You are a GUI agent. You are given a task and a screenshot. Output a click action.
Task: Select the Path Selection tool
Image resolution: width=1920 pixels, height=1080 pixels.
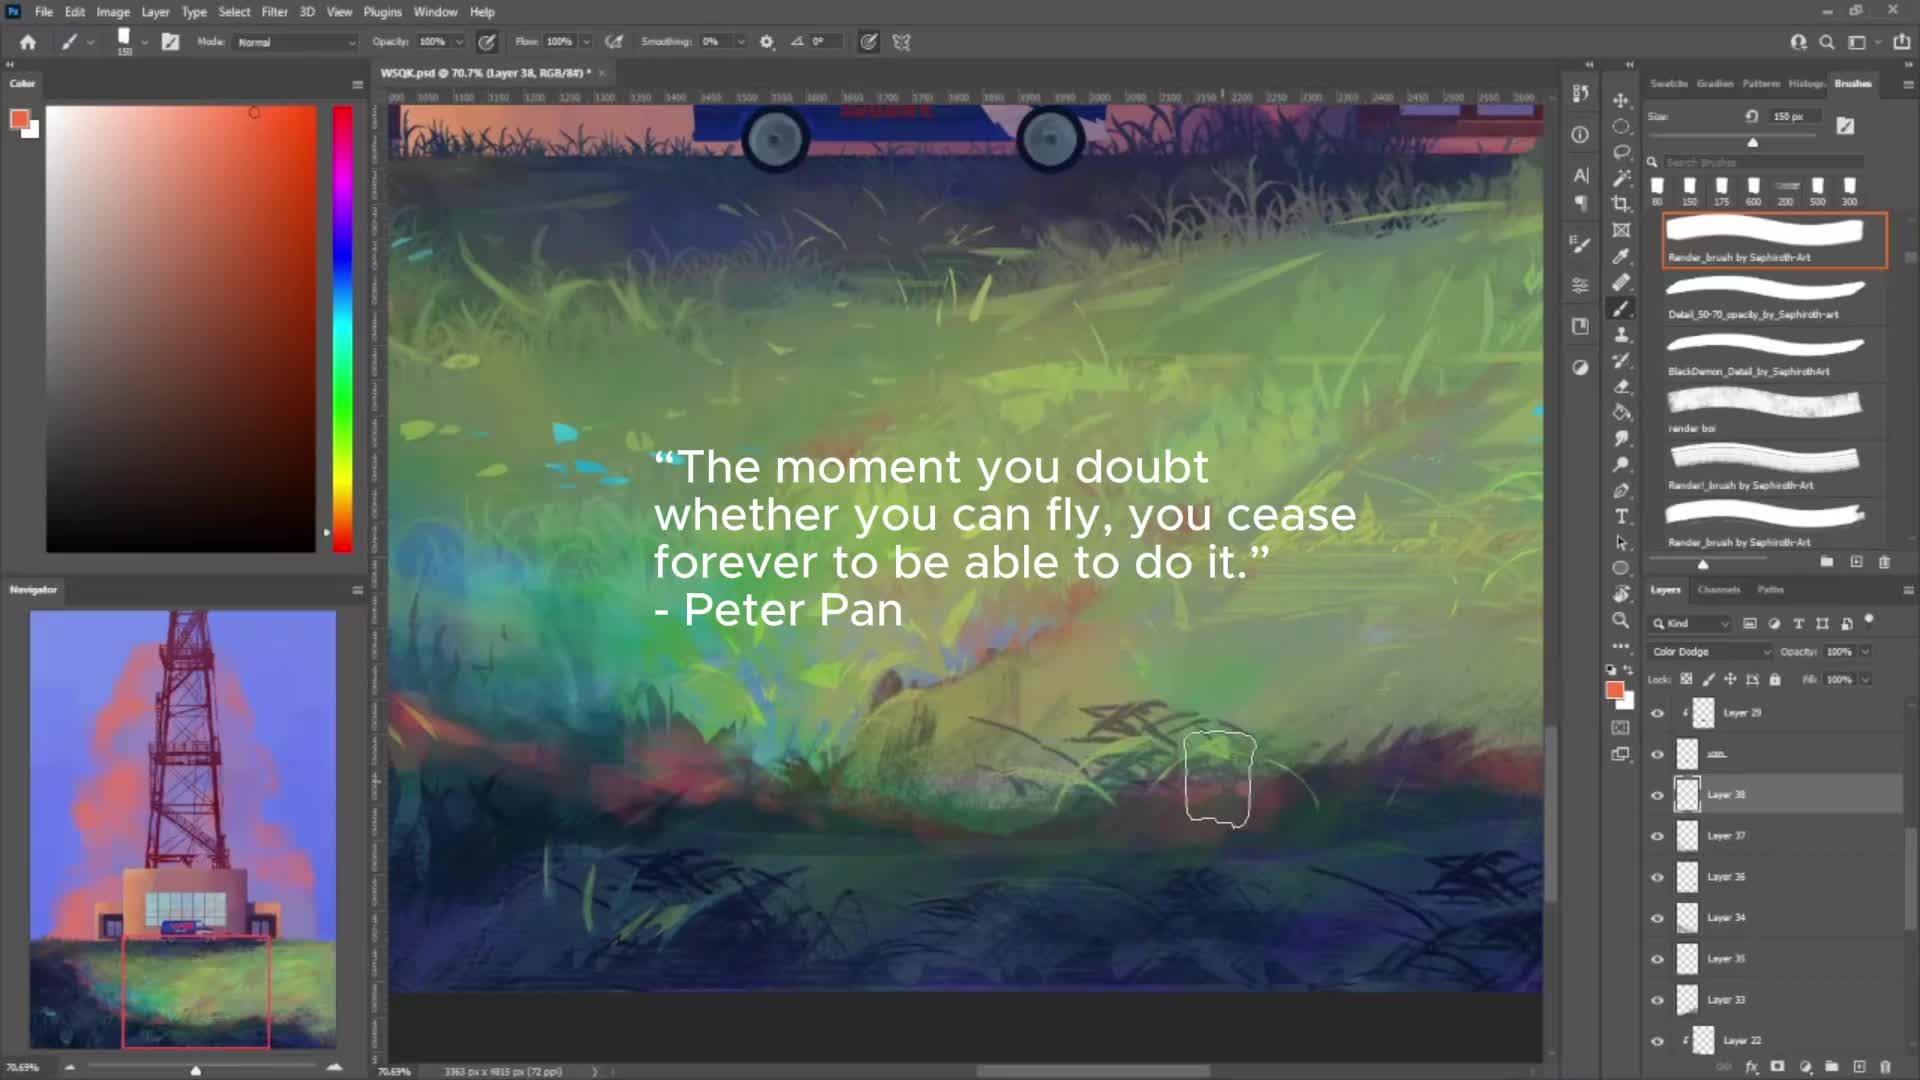coord(1621,542)
